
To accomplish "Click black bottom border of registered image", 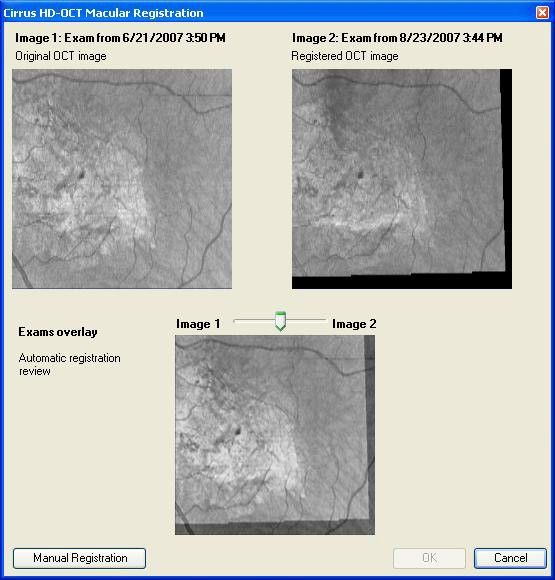I will point(402,282).
